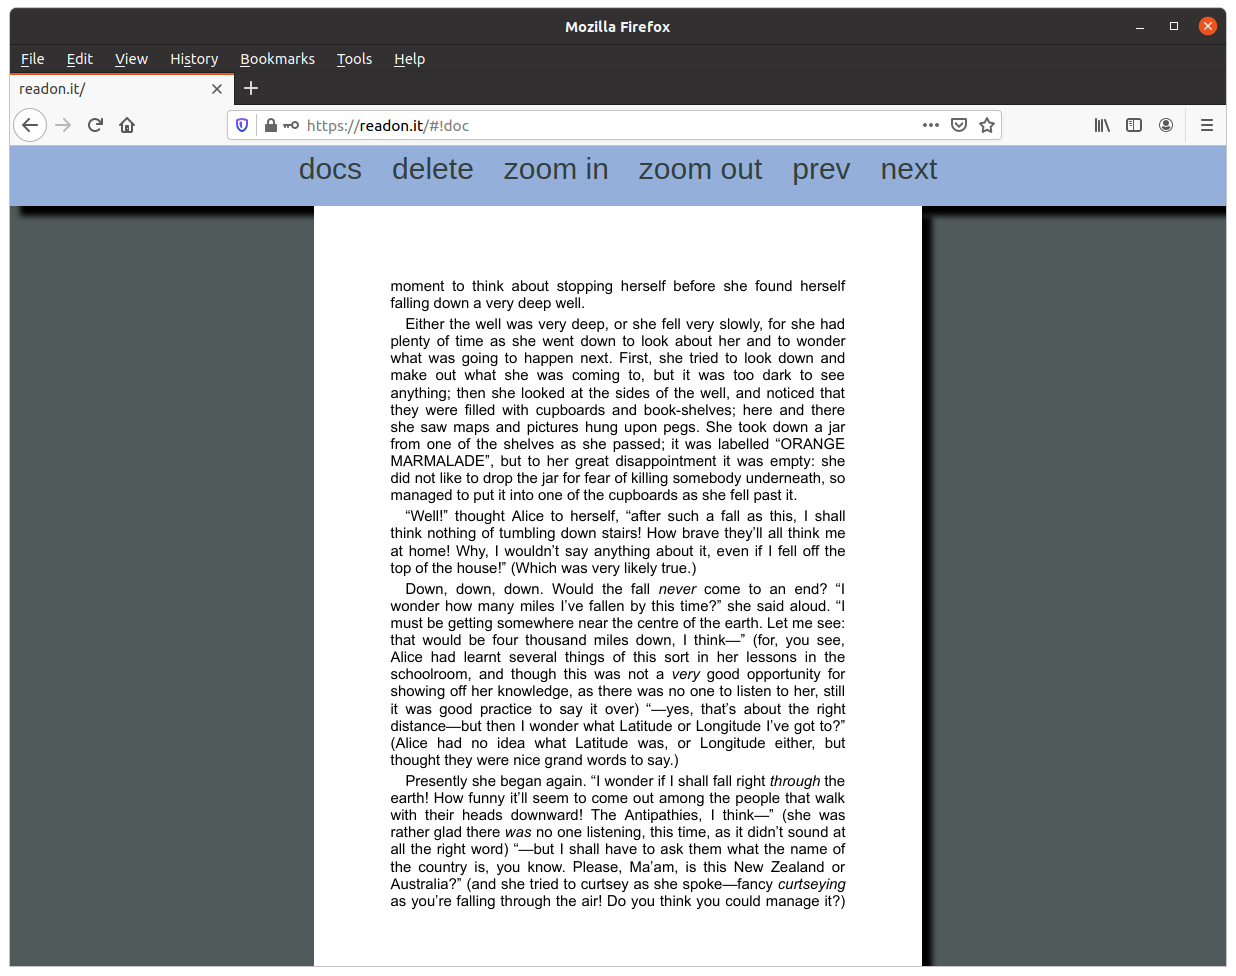Open the hamburger application menu
The width and height of the screenshot is (1236, 976).
(1207, 125)
